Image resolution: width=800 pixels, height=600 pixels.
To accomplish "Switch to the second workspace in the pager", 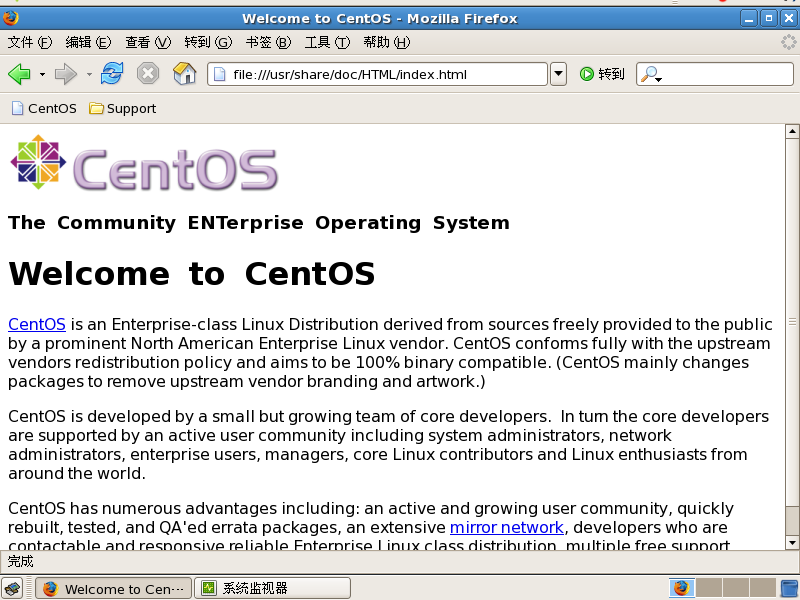I will pyautogui.click(x=709, y=588).
